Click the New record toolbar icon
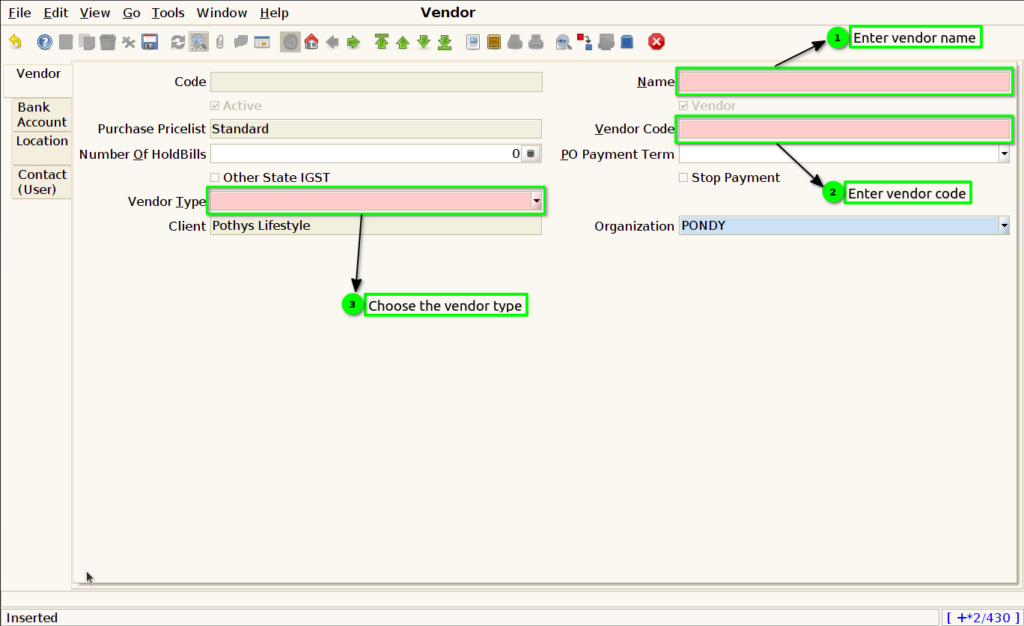The width and height of the screenshot is (1024, 626). [x=65, y=42]
